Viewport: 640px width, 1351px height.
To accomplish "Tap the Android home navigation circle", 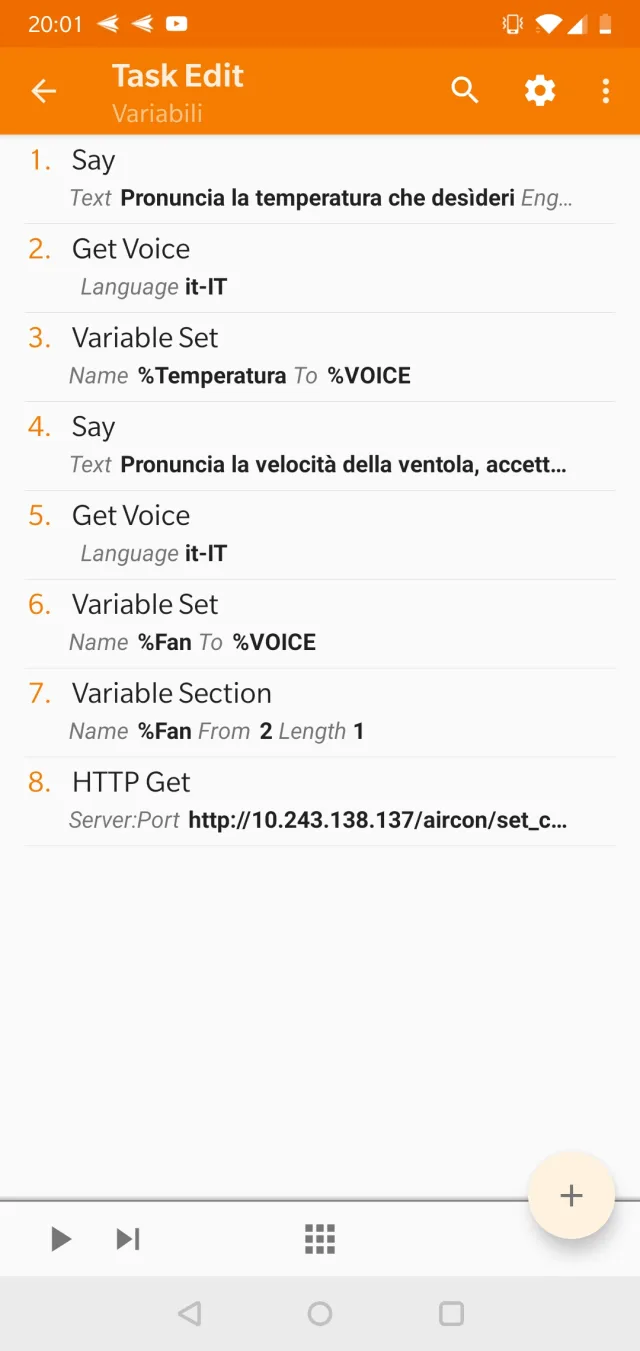I will click(x=320, y=1314).
